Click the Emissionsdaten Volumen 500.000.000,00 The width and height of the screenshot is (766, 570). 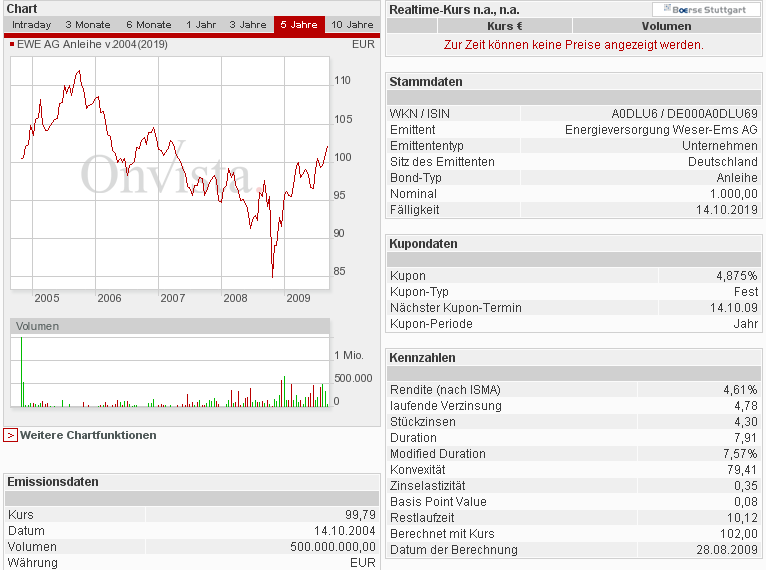[x=333, y=547]
